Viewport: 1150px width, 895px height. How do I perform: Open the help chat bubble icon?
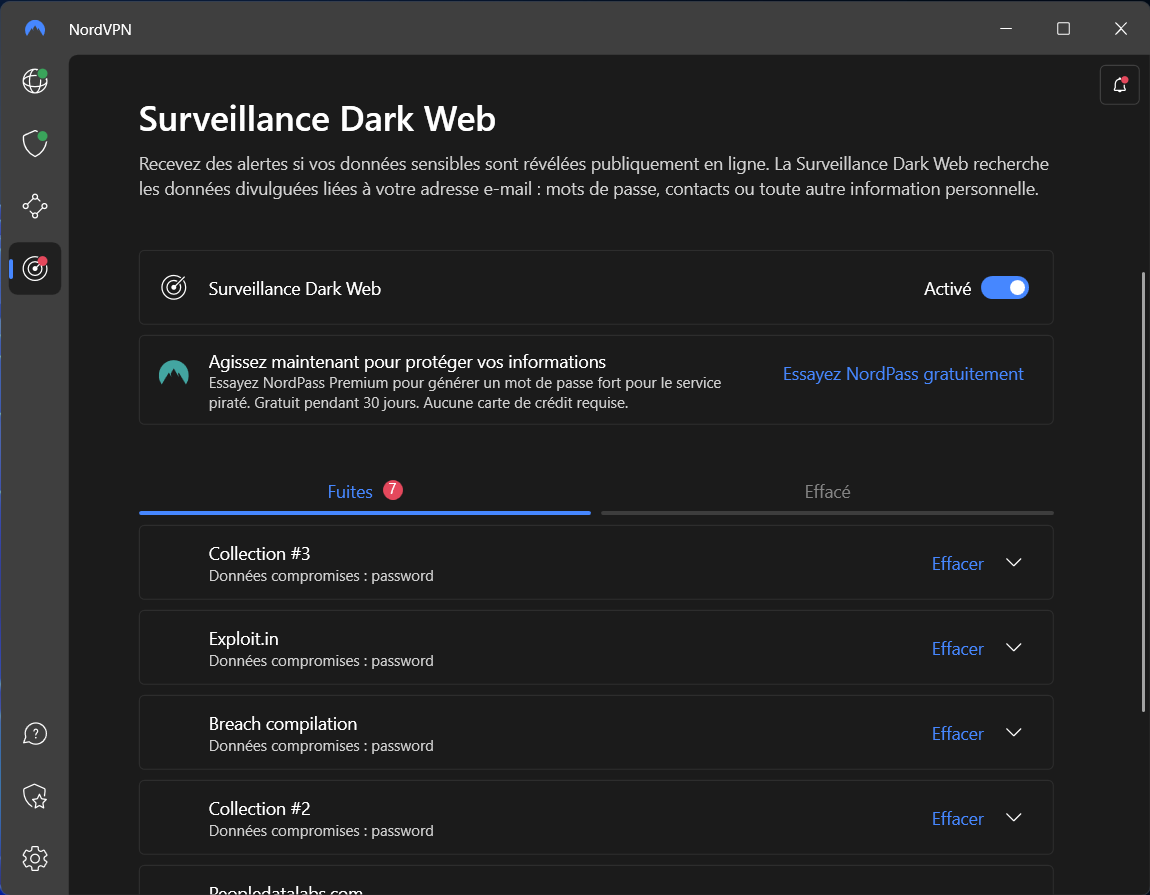pyautogui.click(x=34, y=734)
